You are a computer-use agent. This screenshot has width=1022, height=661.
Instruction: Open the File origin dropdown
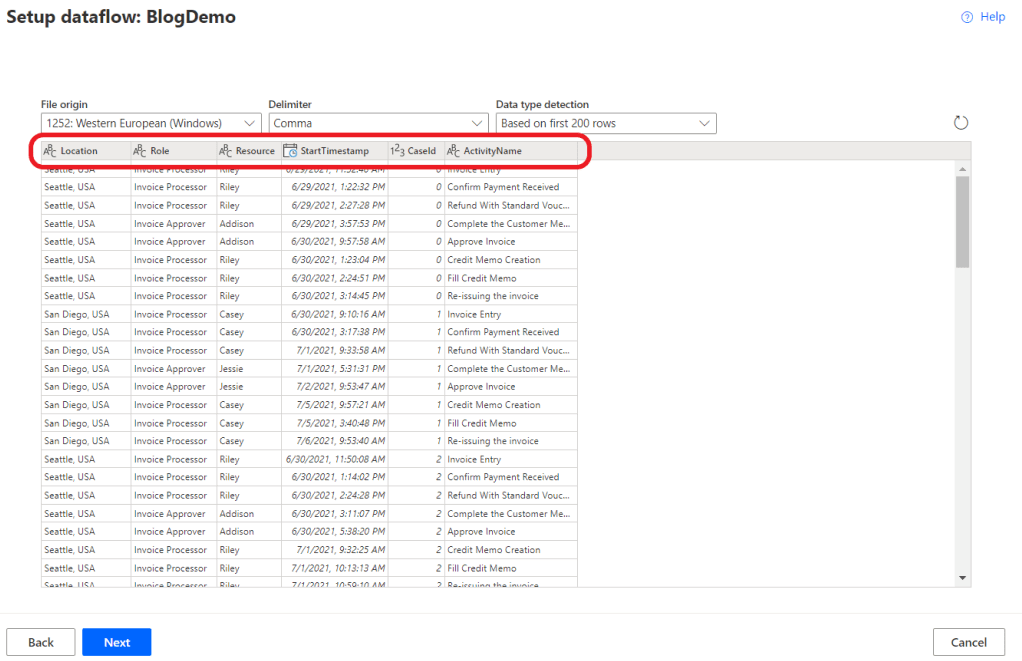coord(151,123)
